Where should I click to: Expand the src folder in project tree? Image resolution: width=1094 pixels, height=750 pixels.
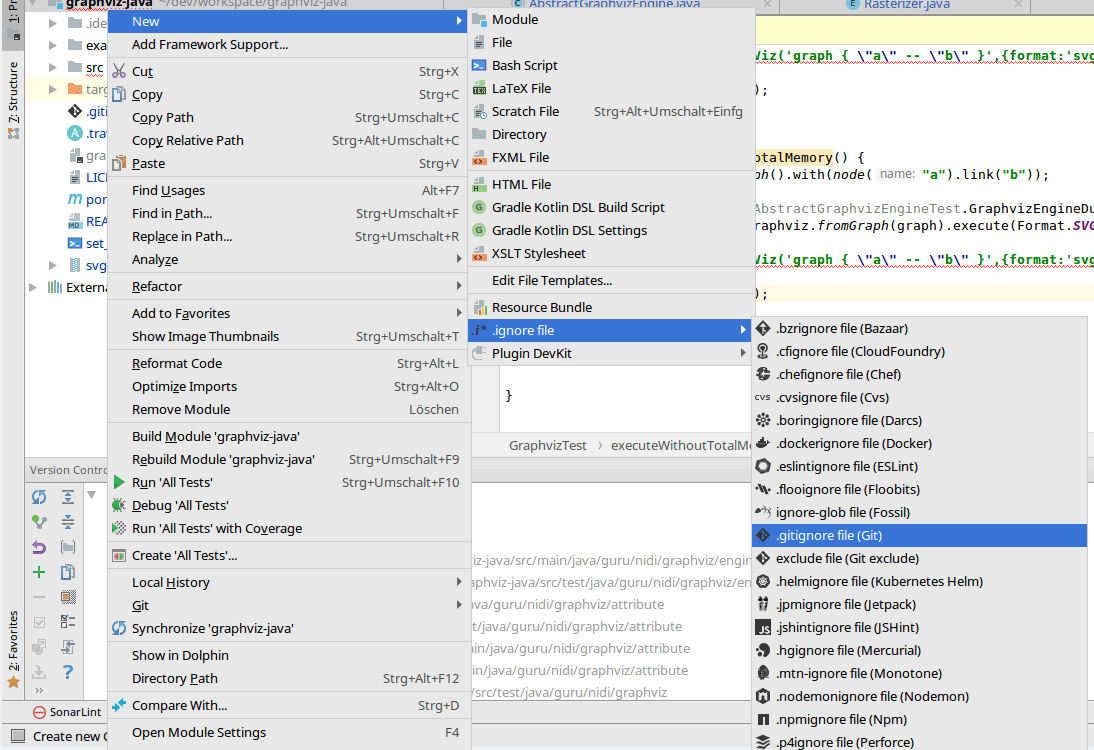53,67
